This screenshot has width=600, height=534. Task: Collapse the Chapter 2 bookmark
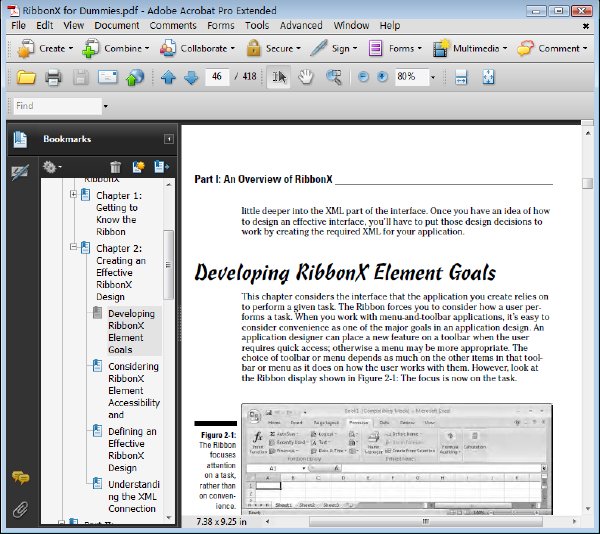tap(73, 247)
